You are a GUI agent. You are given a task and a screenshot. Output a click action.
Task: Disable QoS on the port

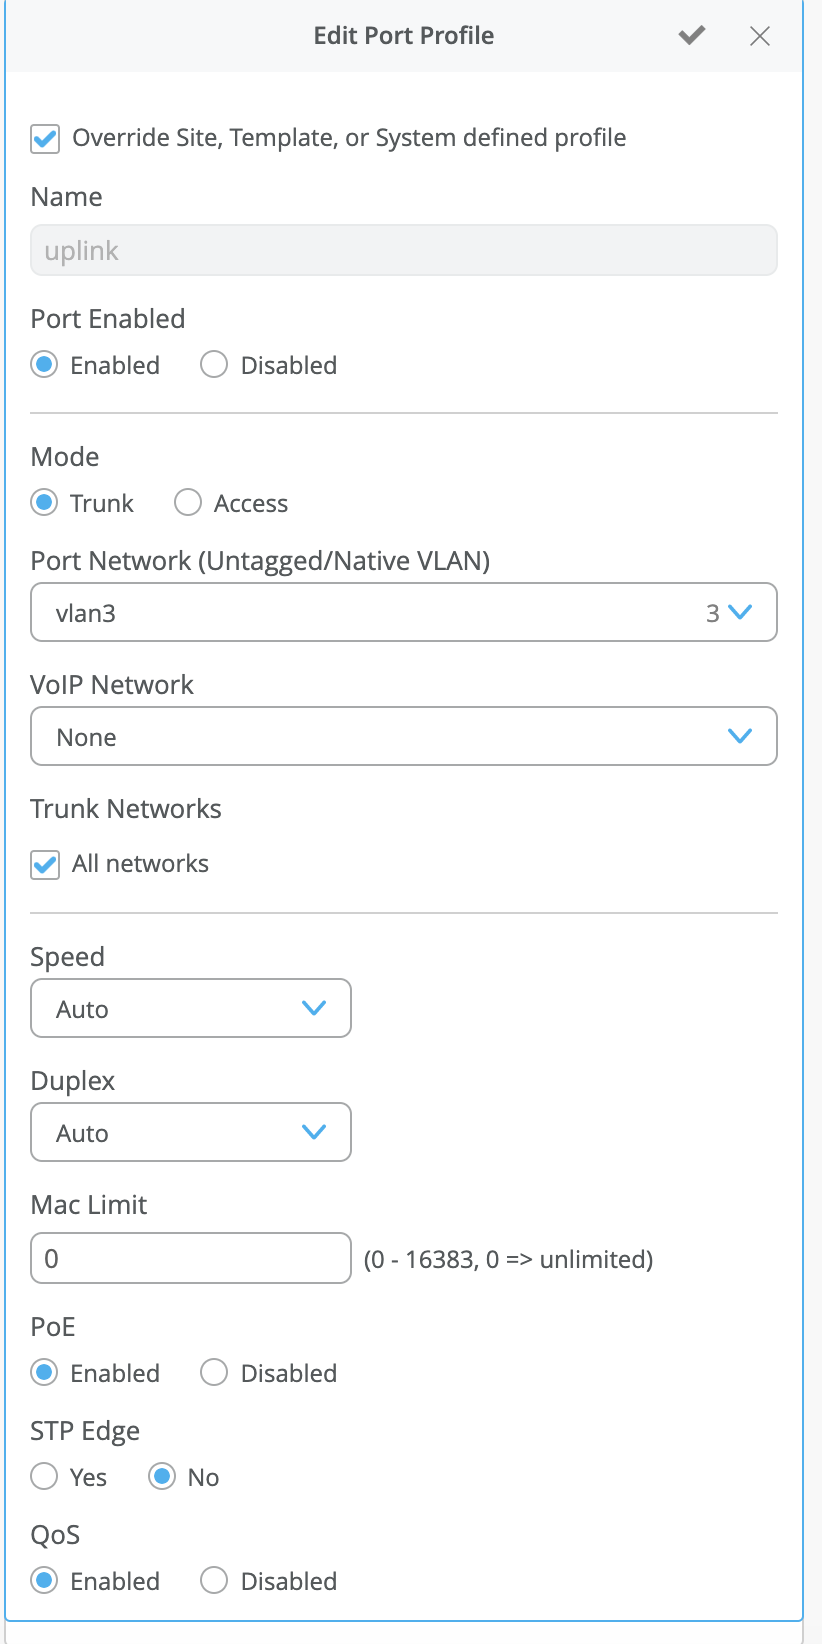[214, 1581]
